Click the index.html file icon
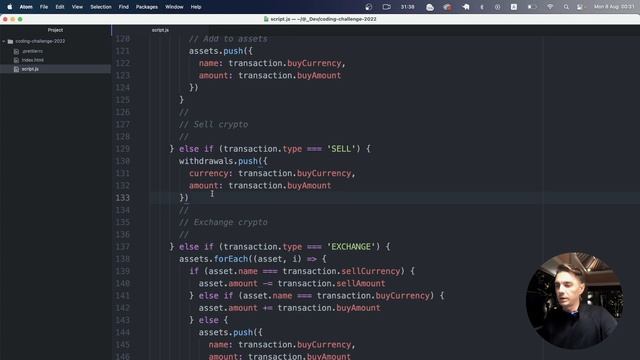The width and height of the screenshot is (640, 360). (16, 60)
